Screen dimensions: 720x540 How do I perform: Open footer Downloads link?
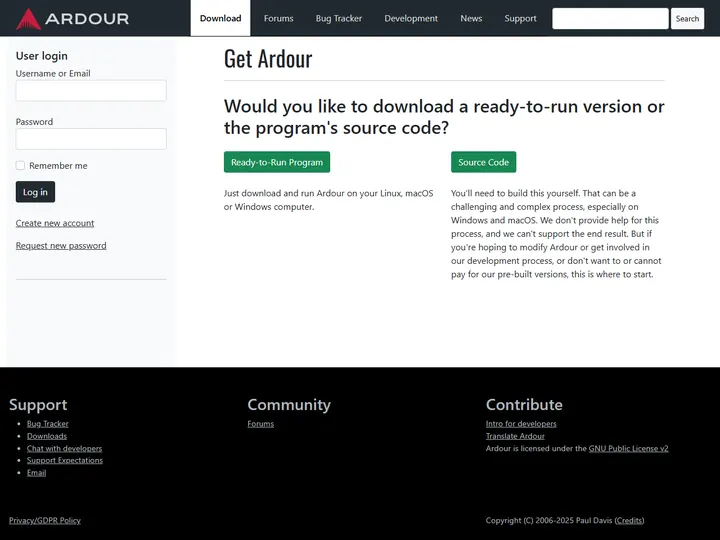click(47, 436)
